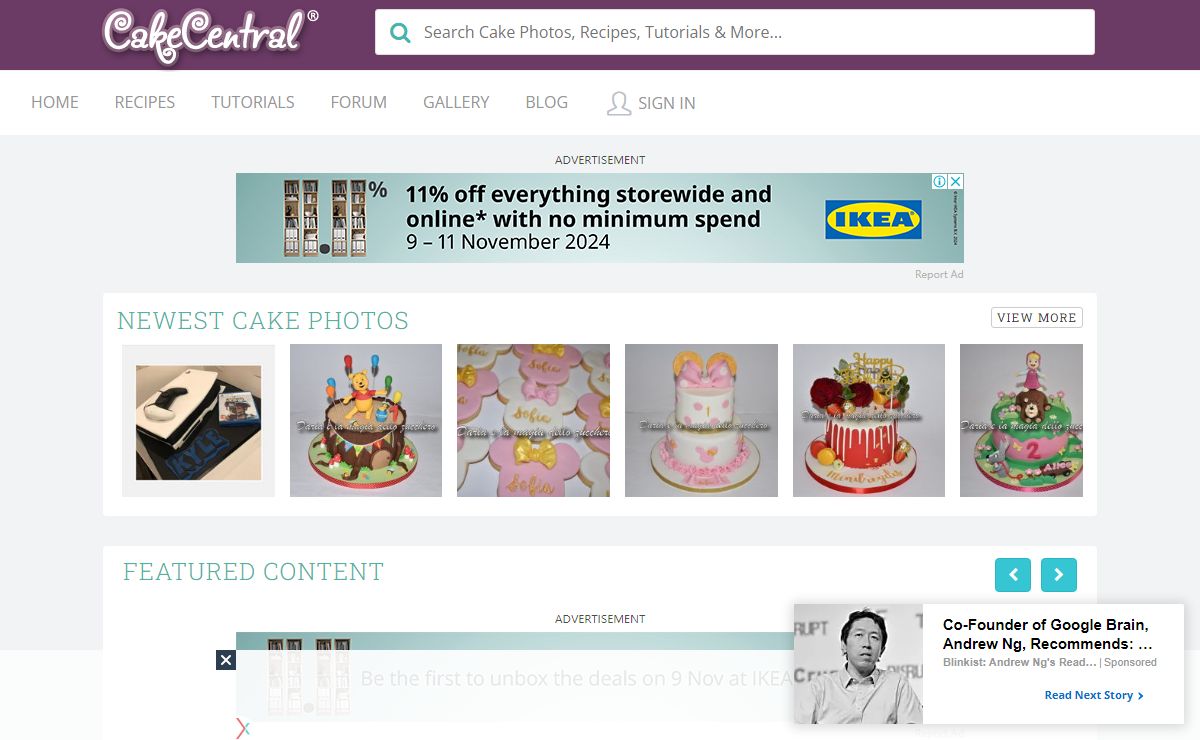
Task: Close the top IKEA banner ad
Action: (956, 181)
